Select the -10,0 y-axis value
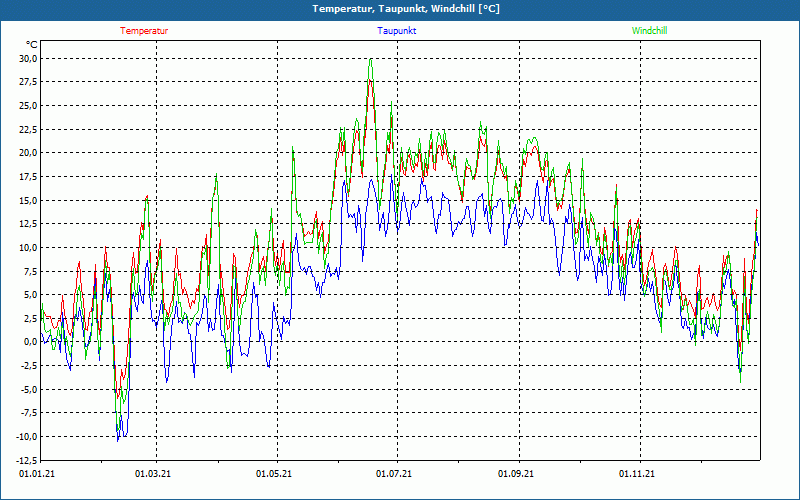 click(x=27, y=437)
